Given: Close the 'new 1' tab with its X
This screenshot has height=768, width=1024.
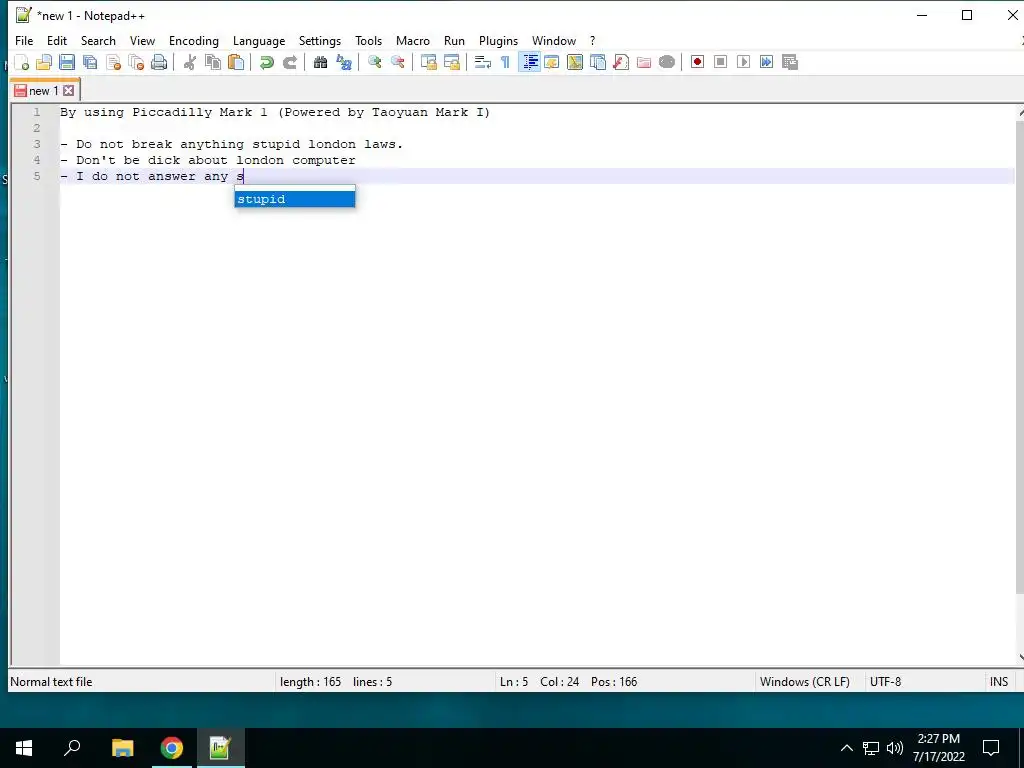Looking at the screenshot, I should 69,91.
